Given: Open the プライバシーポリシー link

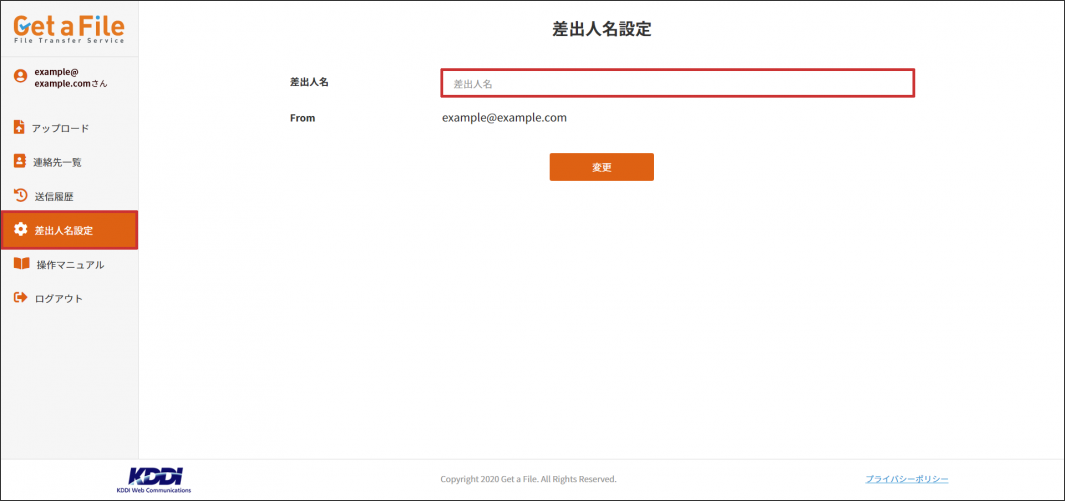Looking at the screenshot, I should [x=906, y=479].
